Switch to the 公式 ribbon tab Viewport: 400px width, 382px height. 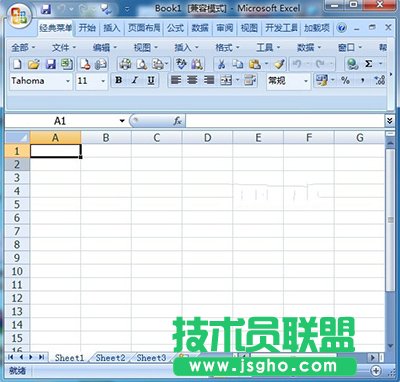(175, 28)
